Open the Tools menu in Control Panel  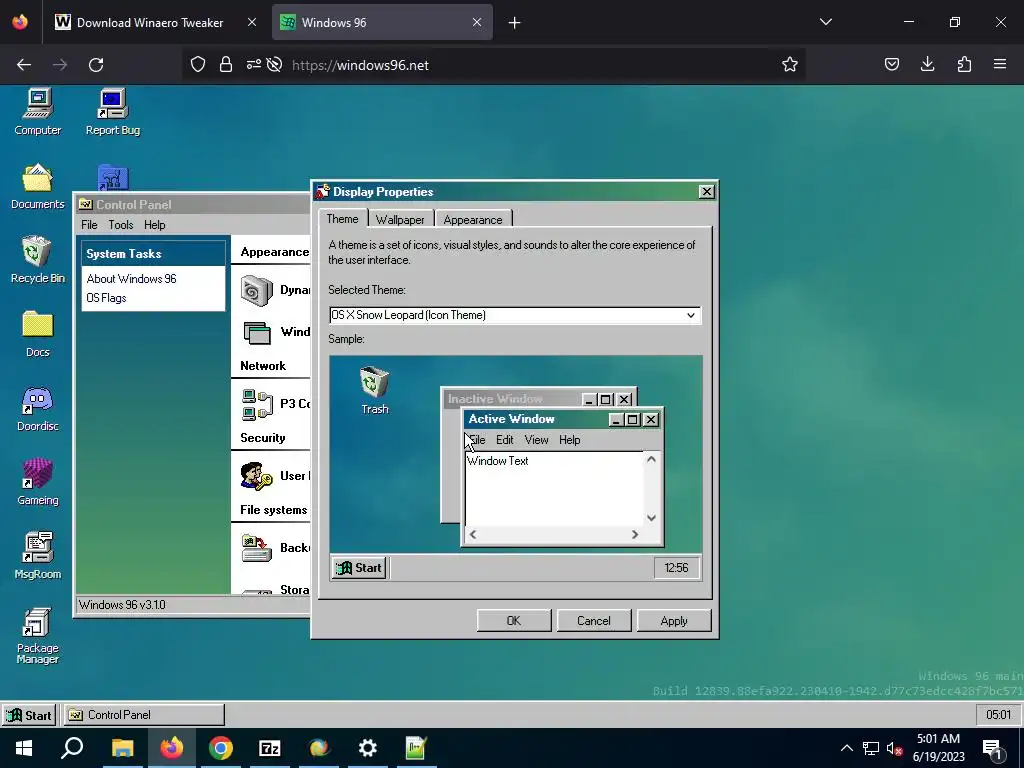(x=121, y=225)
